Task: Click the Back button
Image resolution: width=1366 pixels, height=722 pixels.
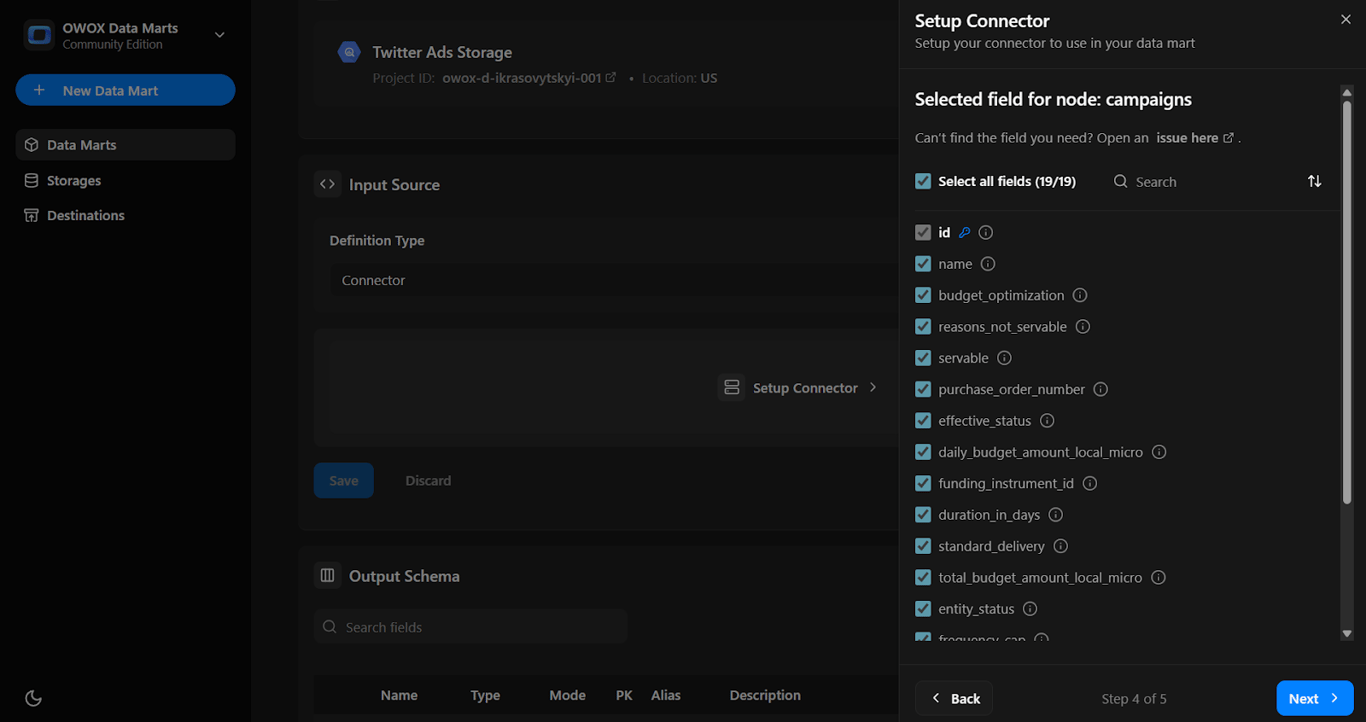Action: pos(954,698)
